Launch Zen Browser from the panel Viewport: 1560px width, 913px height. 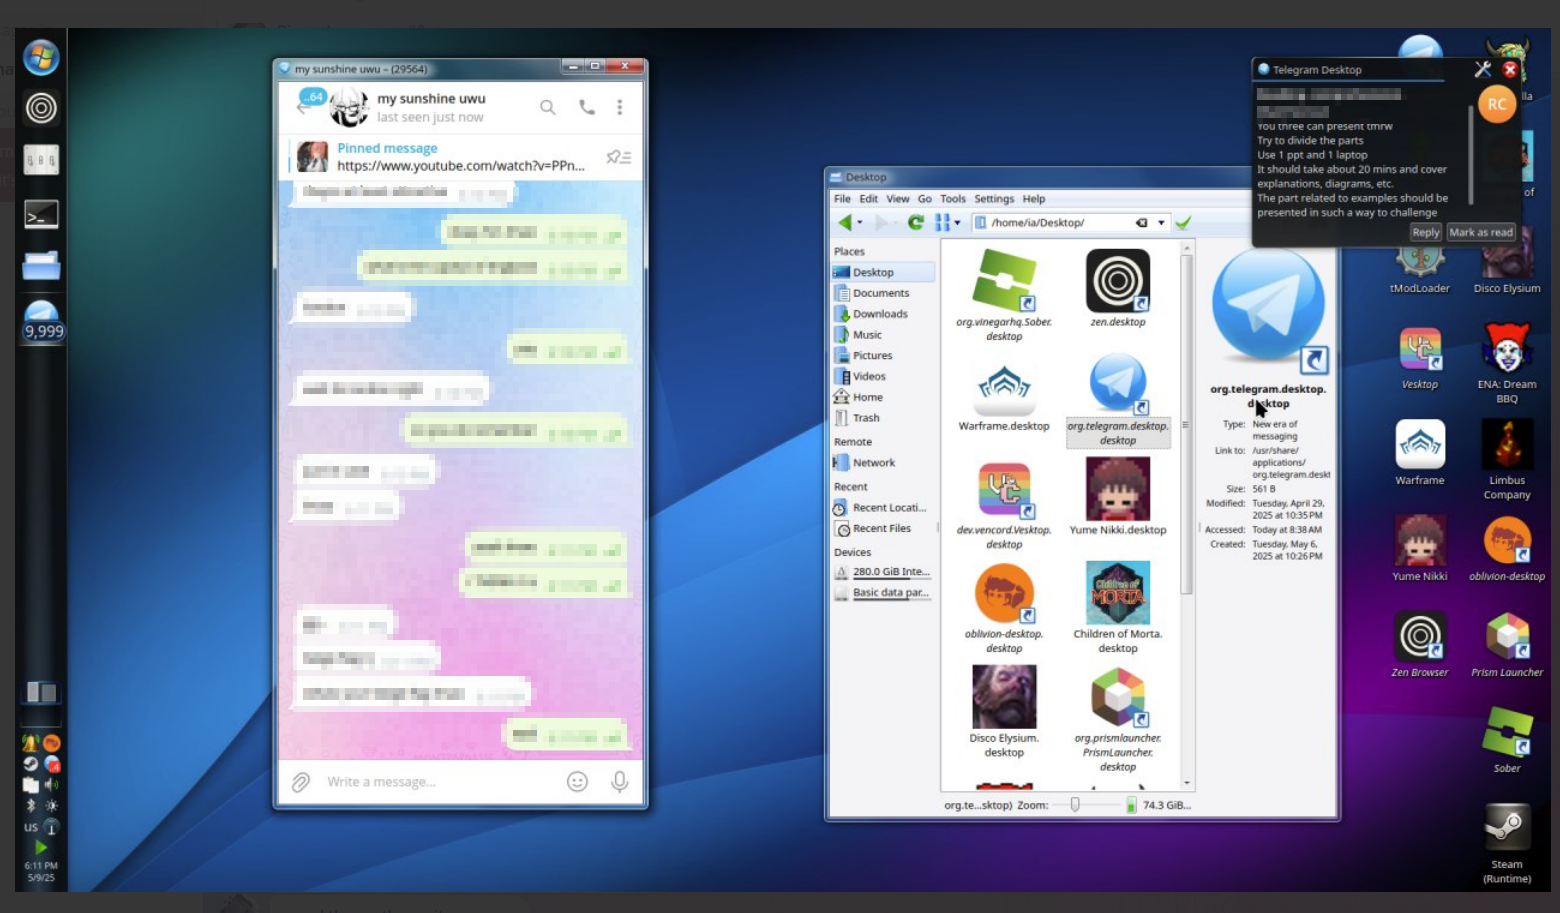pos(41,108)
